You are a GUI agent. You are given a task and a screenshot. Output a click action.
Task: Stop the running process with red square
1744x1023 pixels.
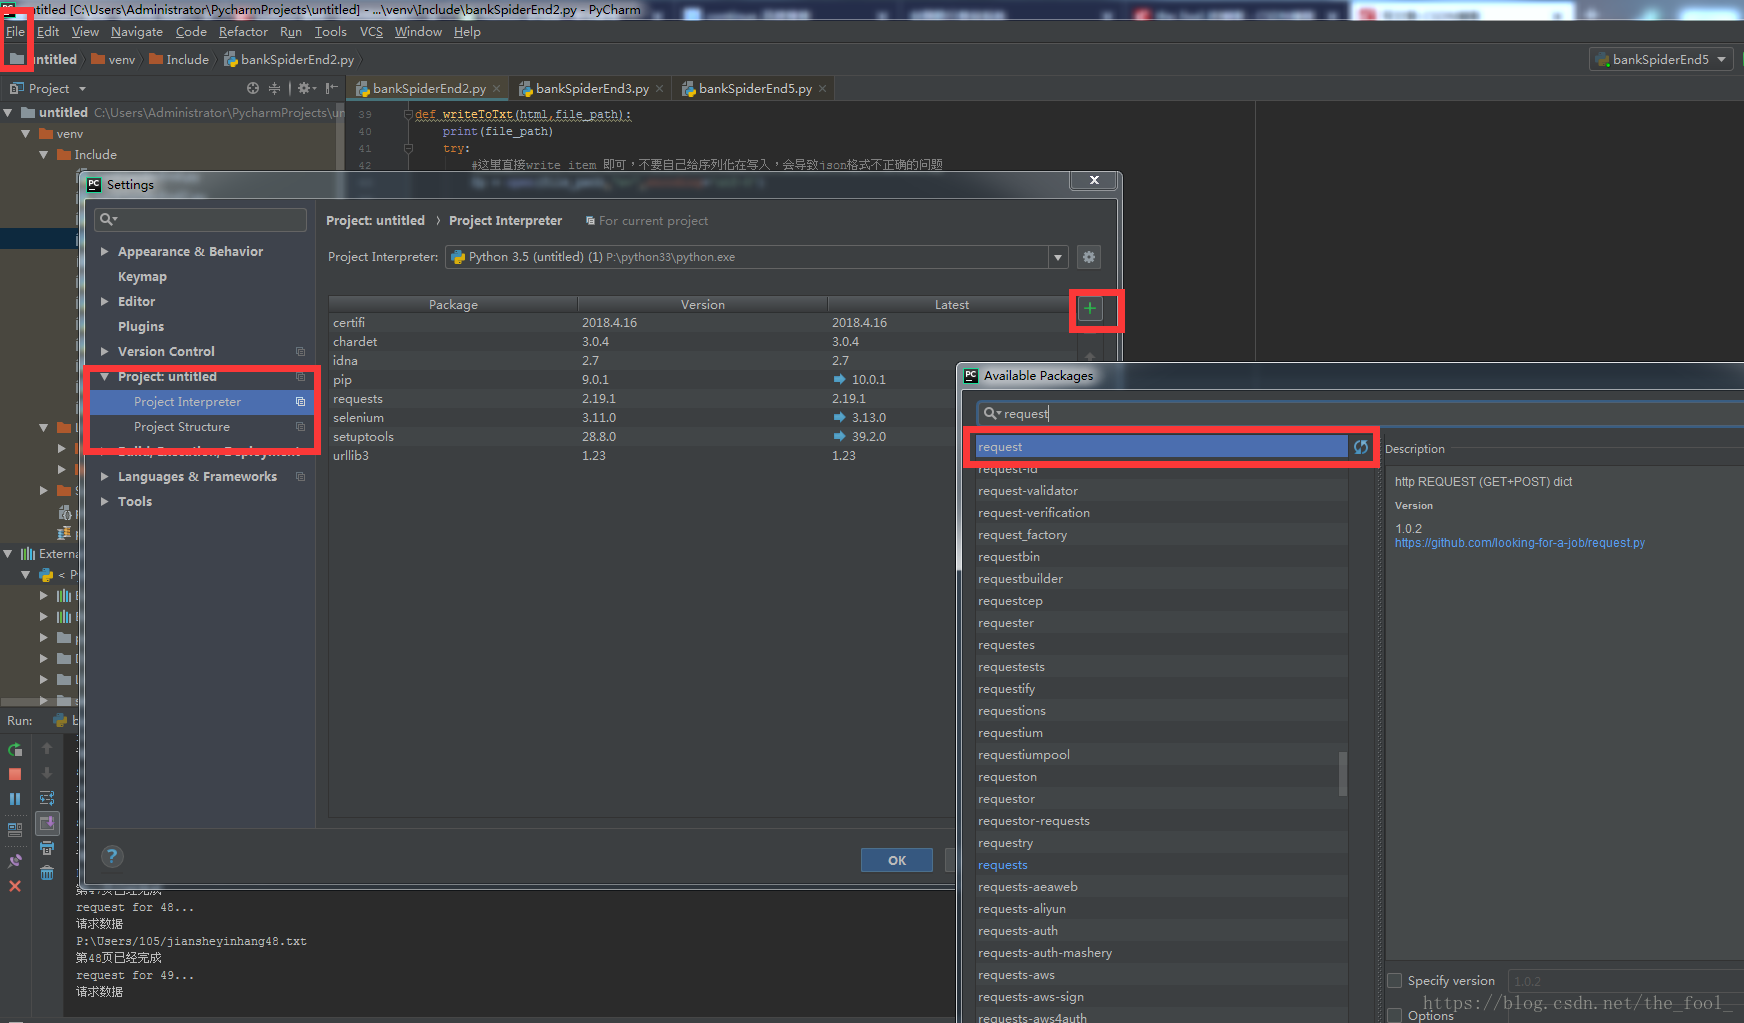[15, 774]
